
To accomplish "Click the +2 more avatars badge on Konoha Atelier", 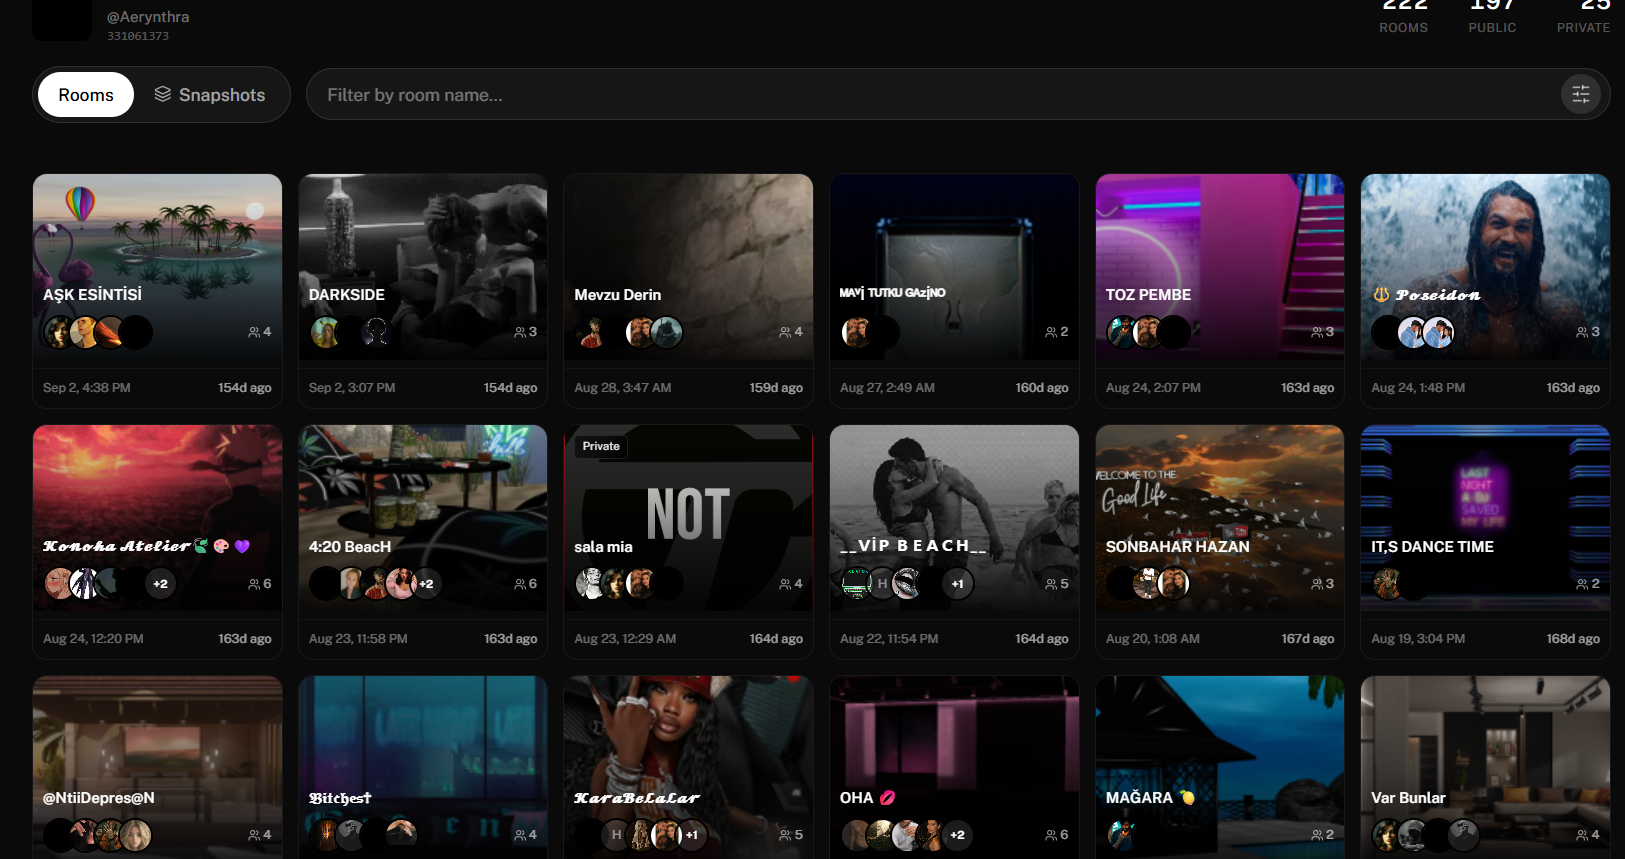I will click(x=160, y=584).
